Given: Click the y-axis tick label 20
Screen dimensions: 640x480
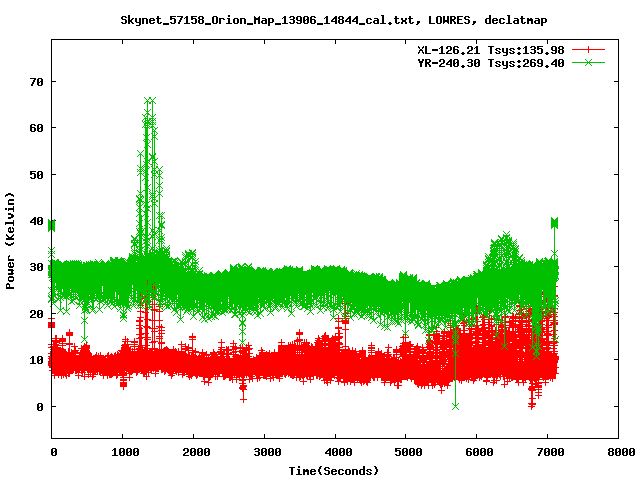Looking at the screenshot, I should 36,314.
